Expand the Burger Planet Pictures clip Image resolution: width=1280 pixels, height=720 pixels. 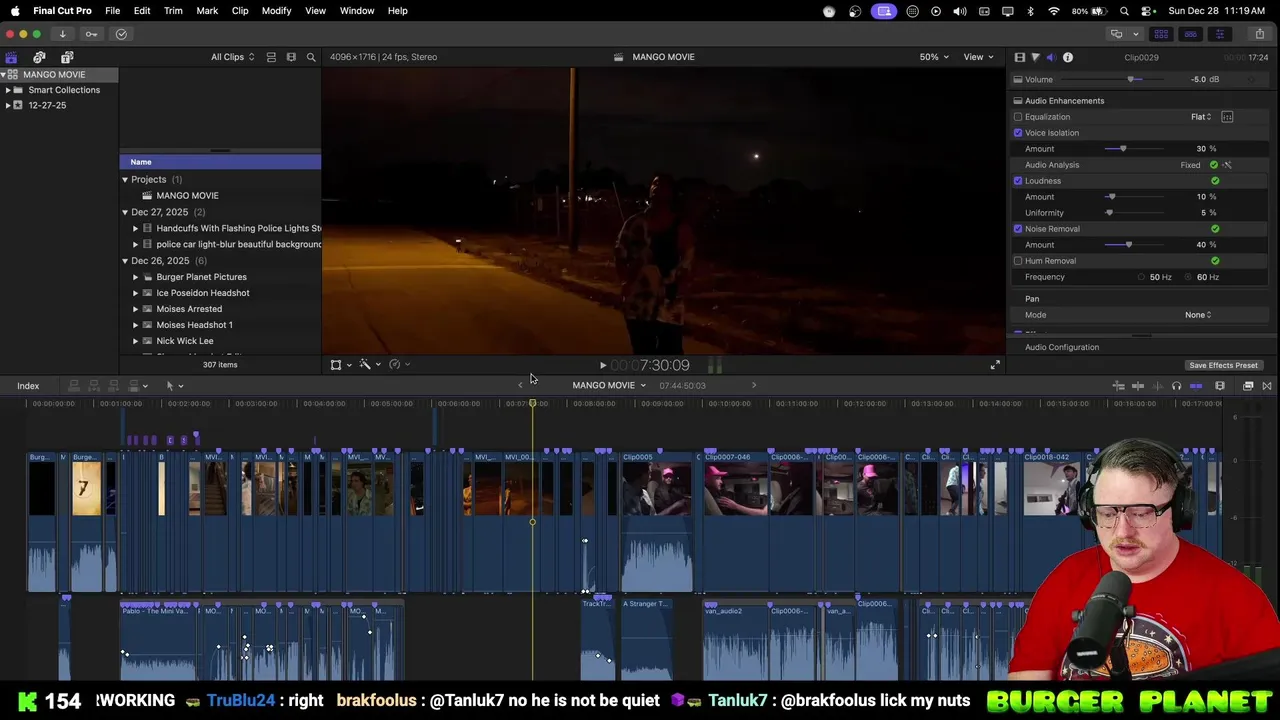pos(135,277)
